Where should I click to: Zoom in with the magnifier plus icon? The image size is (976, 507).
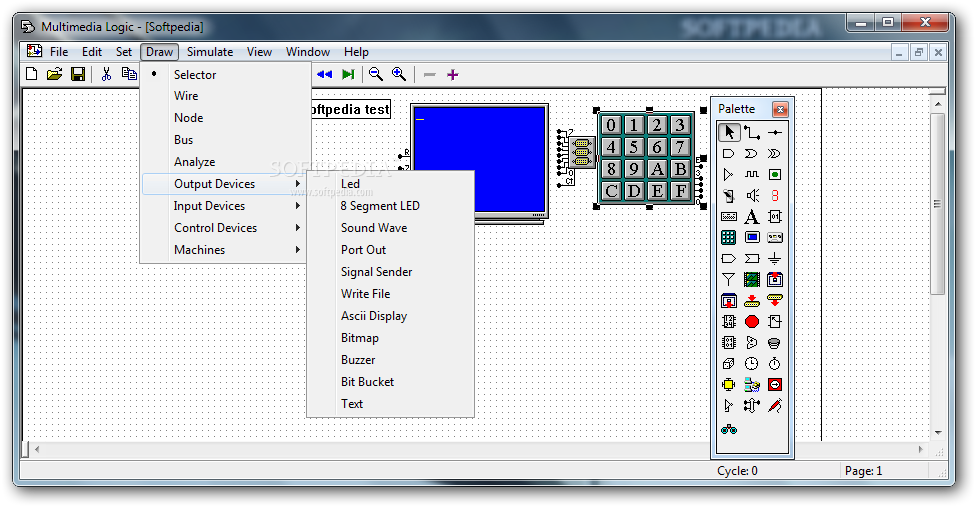point(399,75)
